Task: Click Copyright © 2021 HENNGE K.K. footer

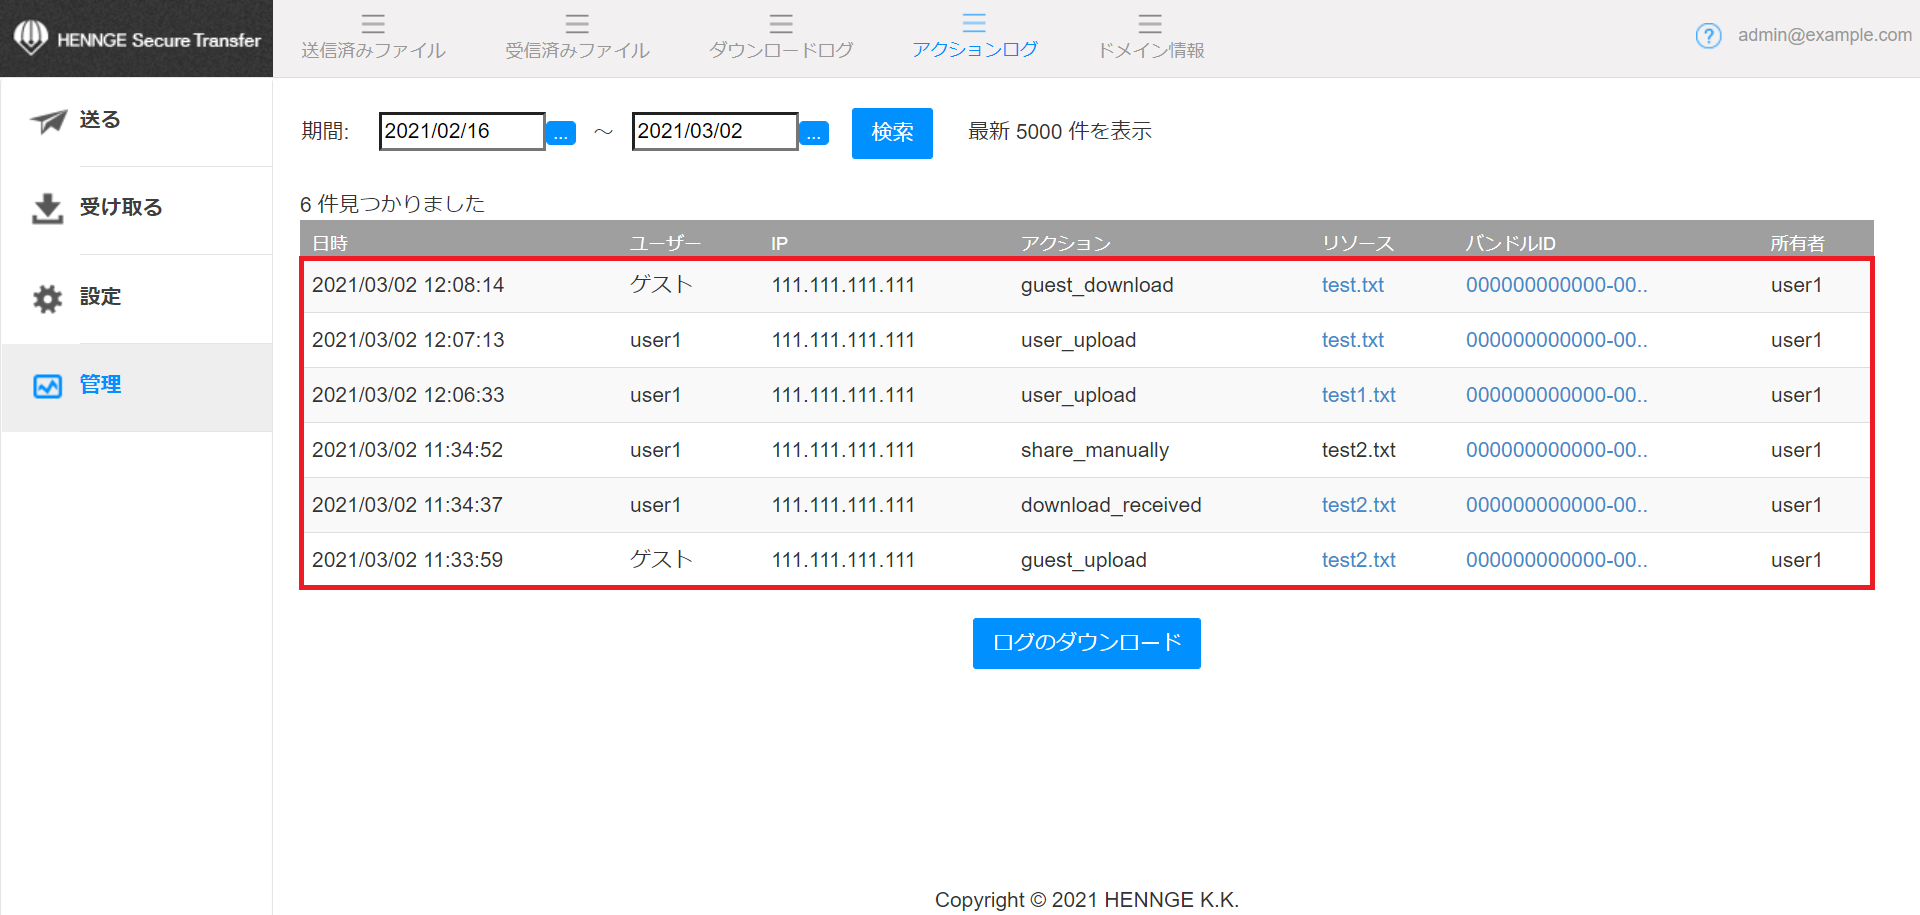Action: tap(1086, 900)
